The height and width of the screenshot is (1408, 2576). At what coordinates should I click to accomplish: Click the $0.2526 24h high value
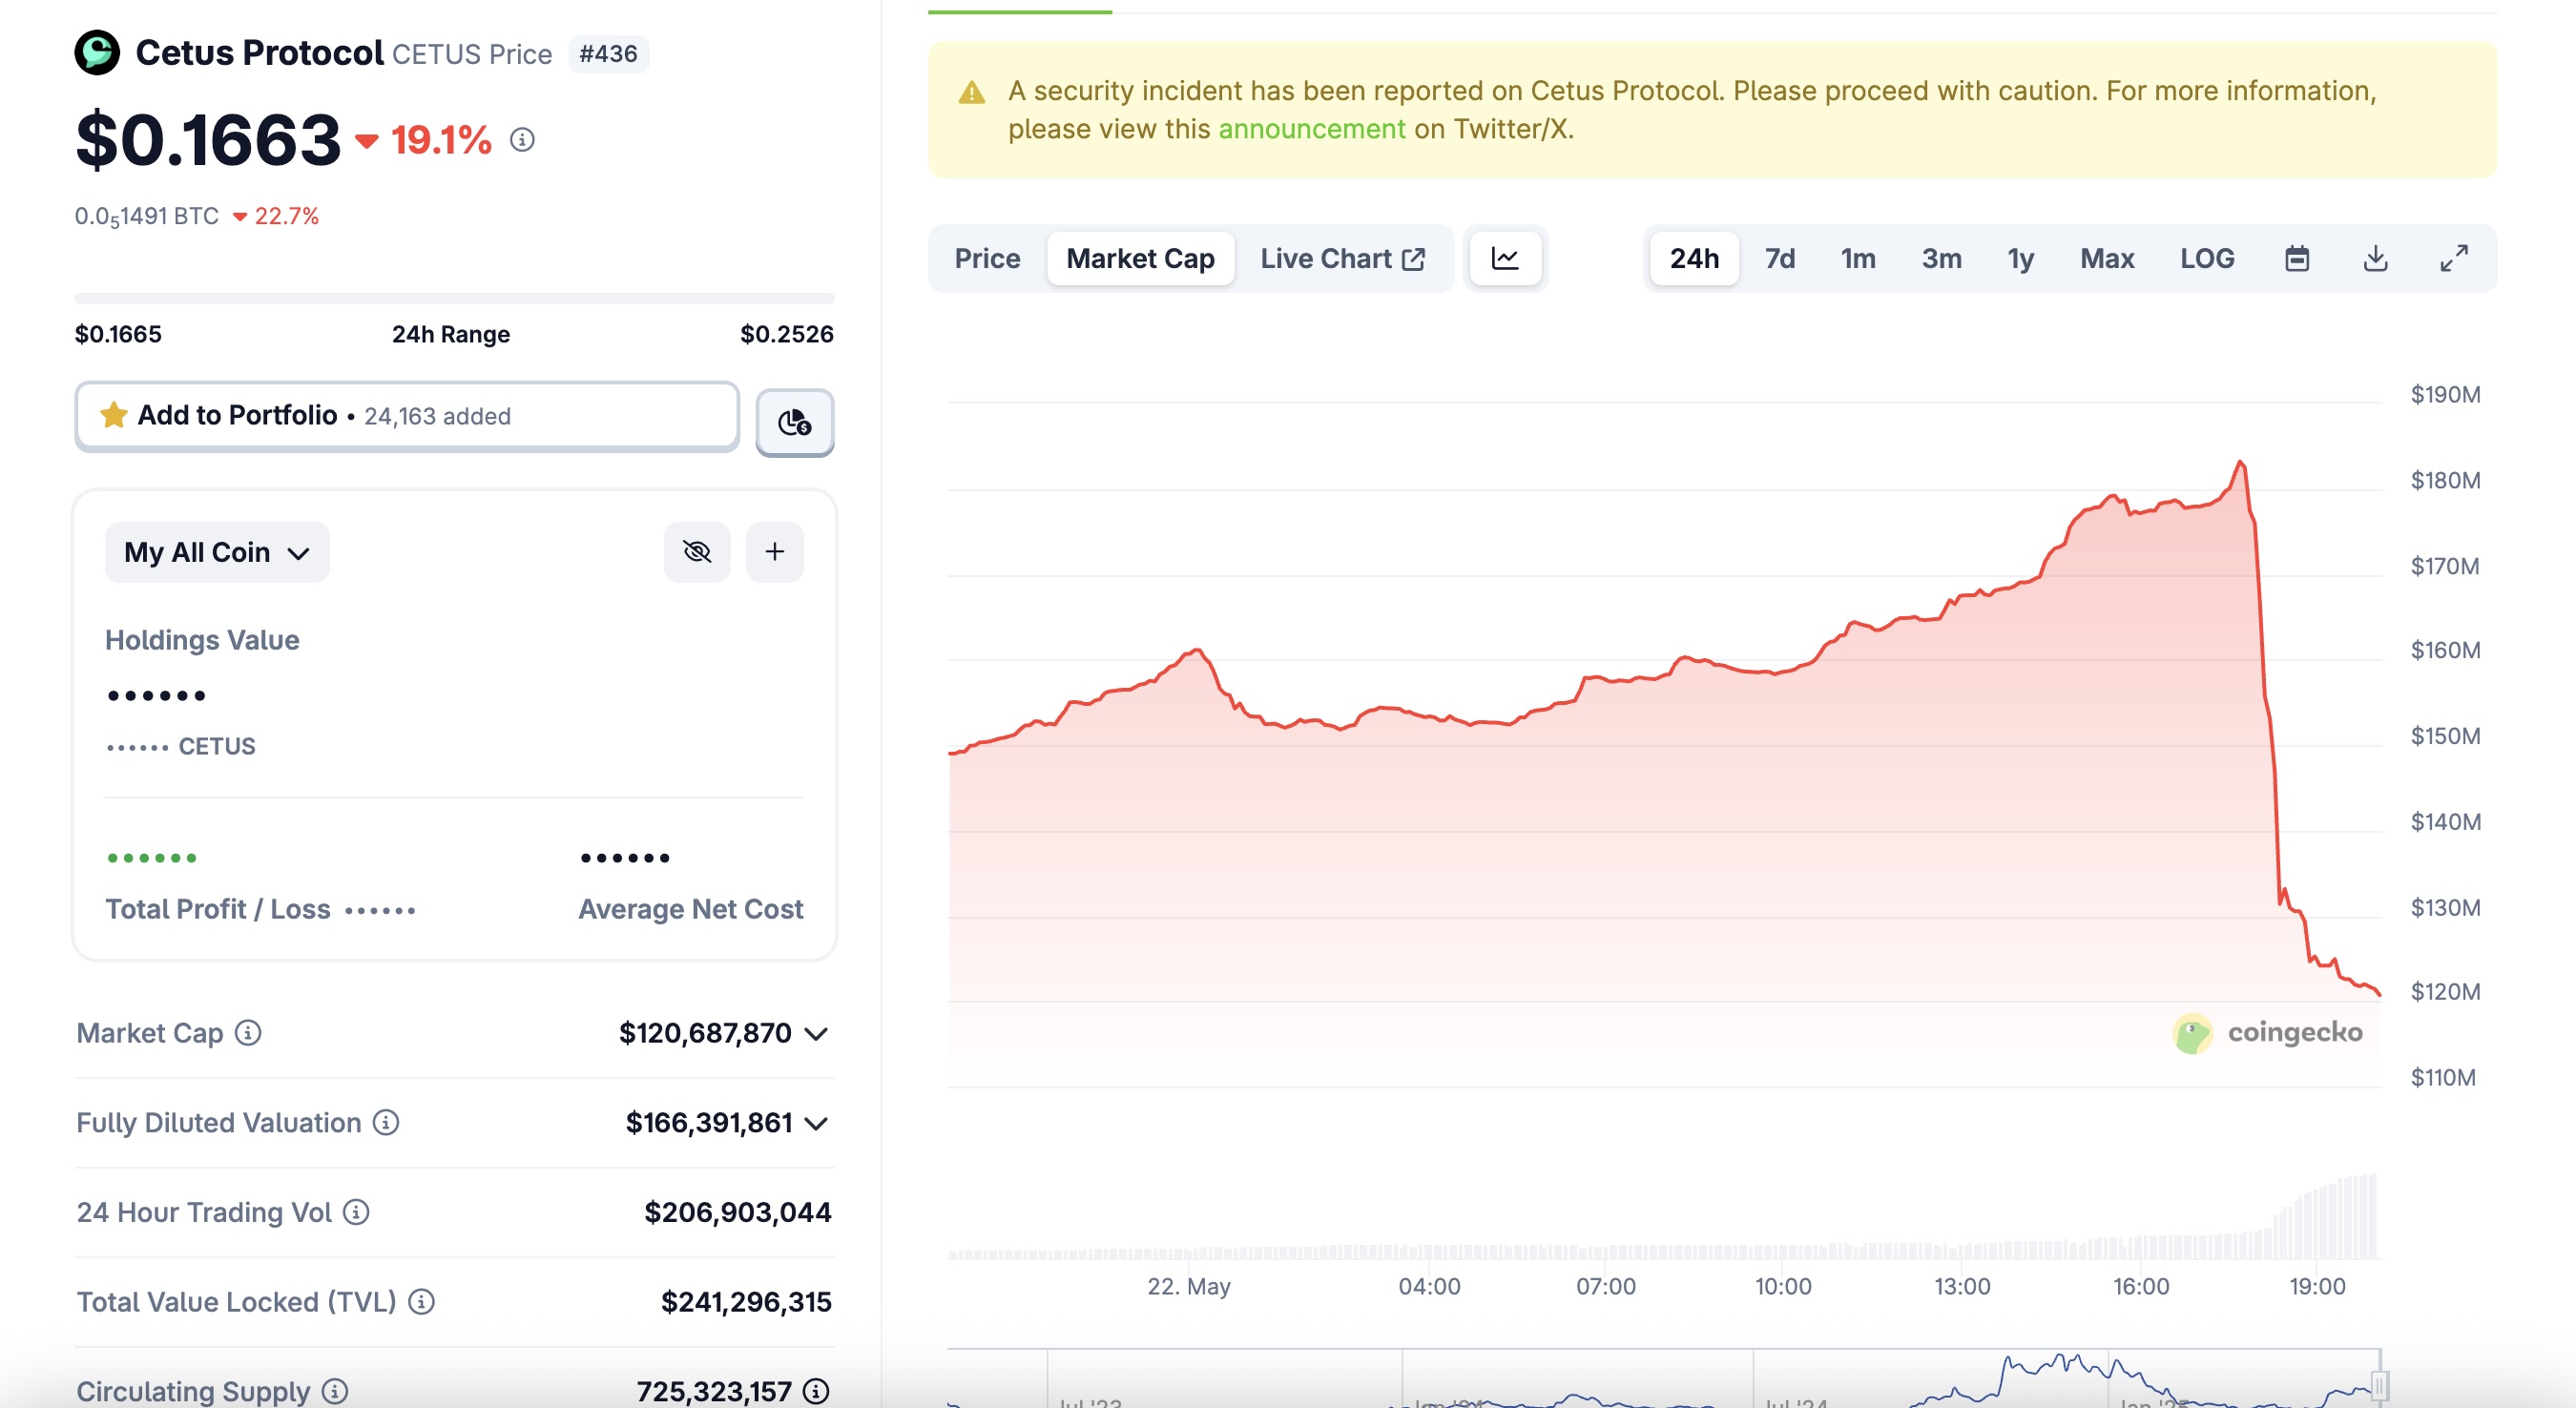pyautogui.click(x=786, y=334)
